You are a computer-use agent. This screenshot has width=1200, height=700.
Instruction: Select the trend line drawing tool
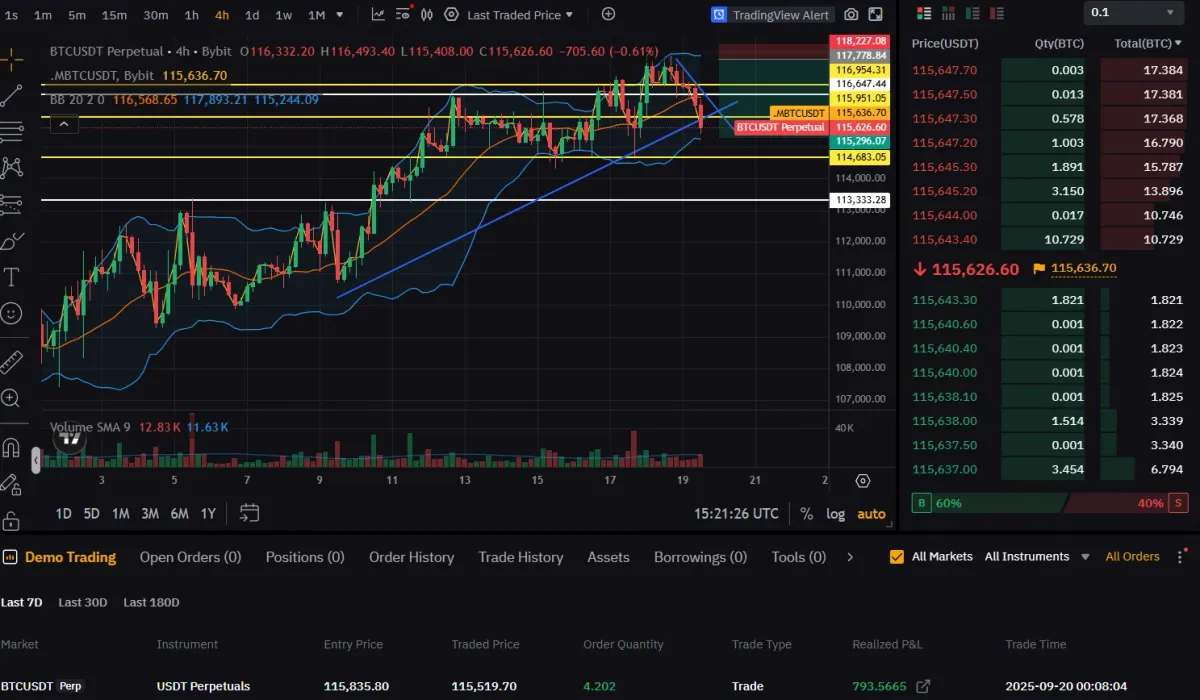coord(11,95)
